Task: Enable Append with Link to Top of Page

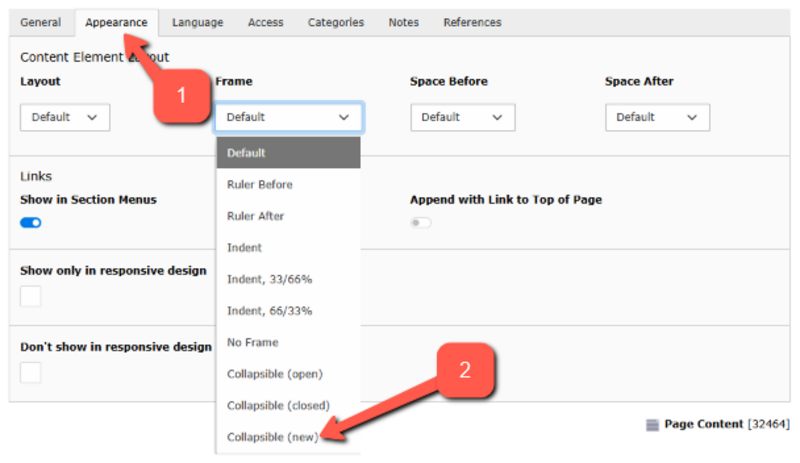Action: [x=421, y=223]
